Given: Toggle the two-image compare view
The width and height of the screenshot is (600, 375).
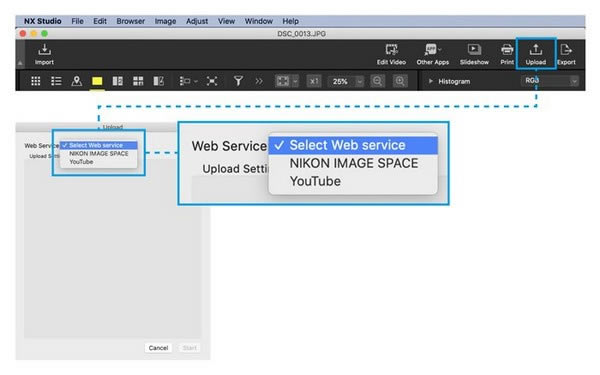Looking at the screenshot, I should (x=117, y=81).
